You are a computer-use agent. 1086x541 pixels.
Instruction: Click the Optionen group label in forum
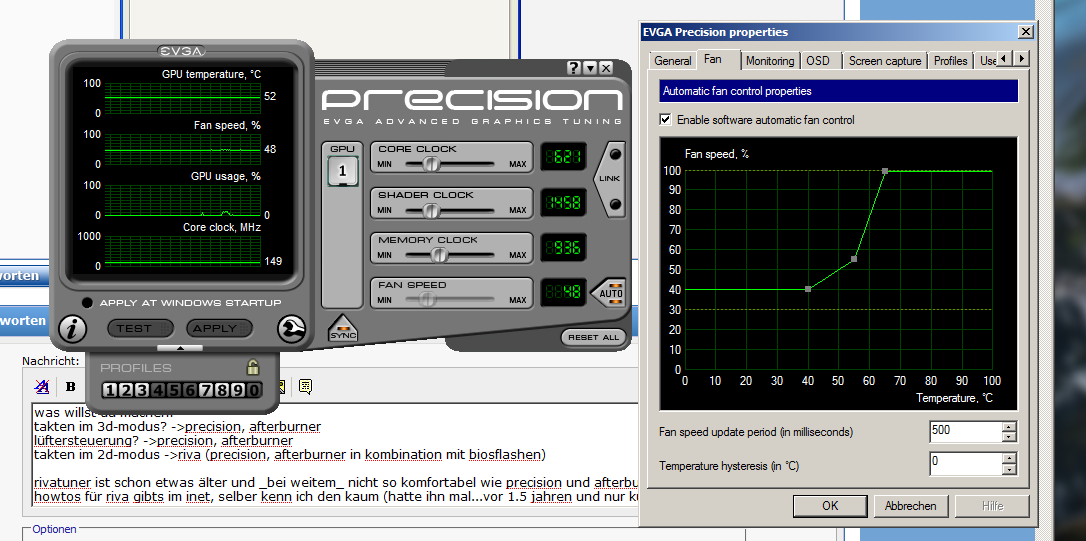click(54, 529)
